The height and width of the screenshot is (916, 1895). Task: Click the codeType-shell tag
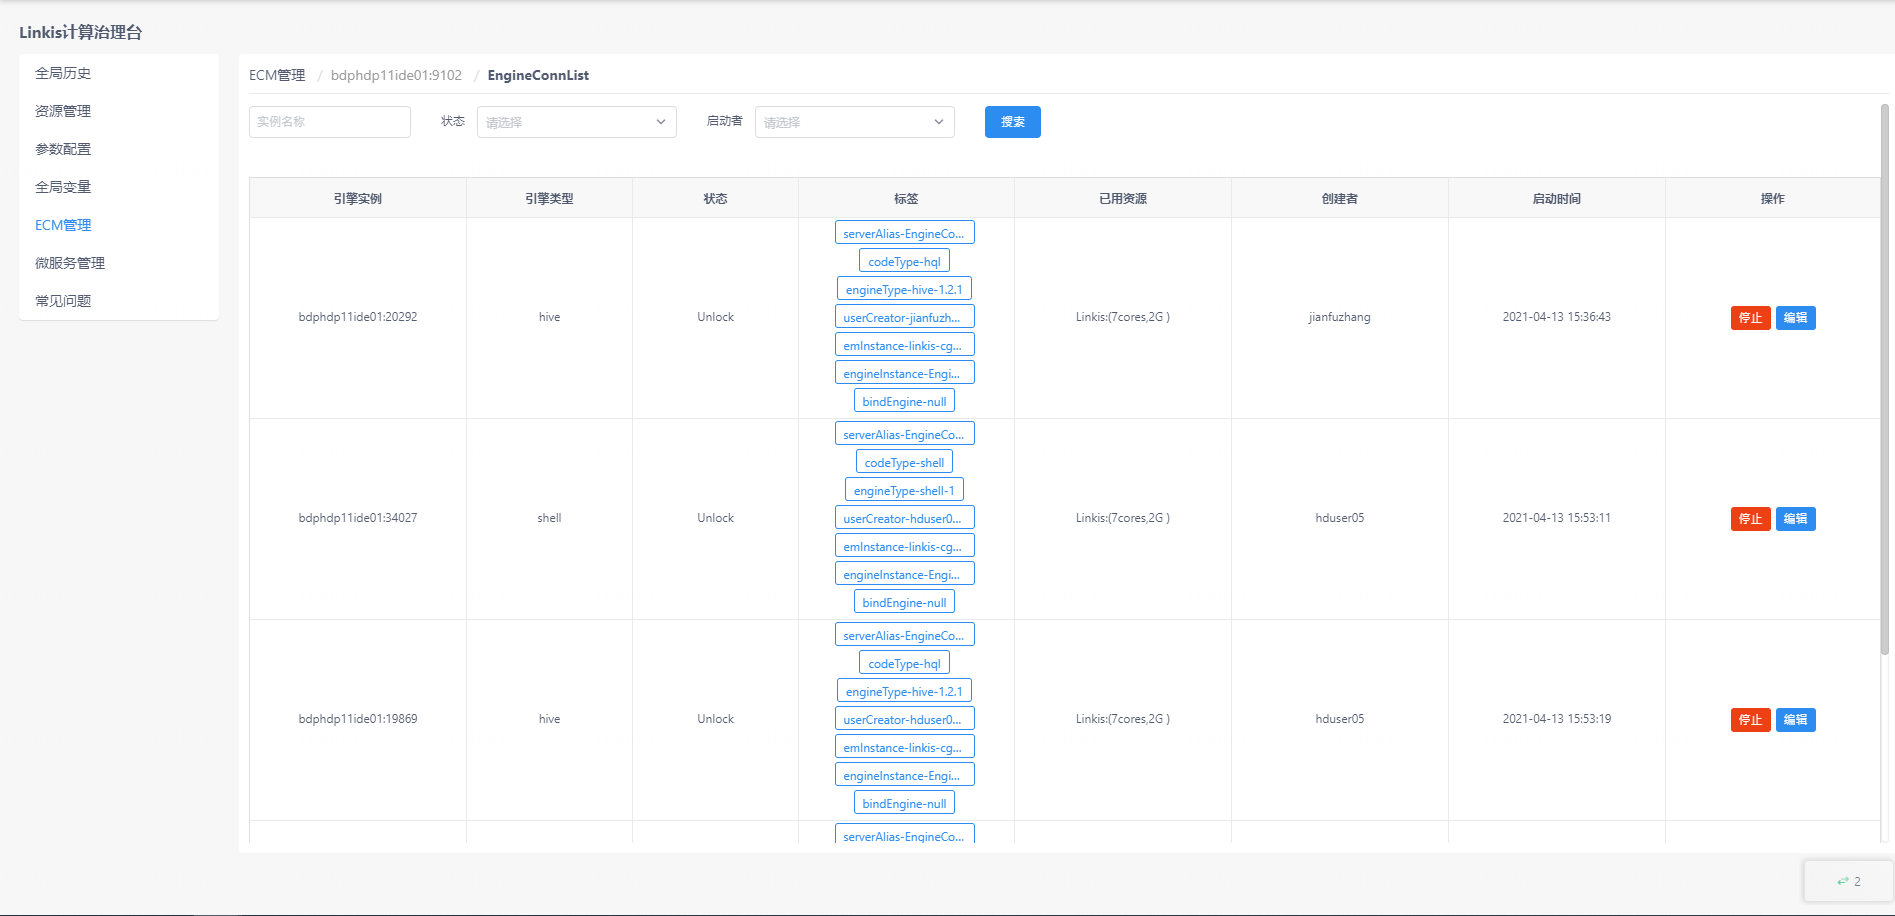(904, 462)
